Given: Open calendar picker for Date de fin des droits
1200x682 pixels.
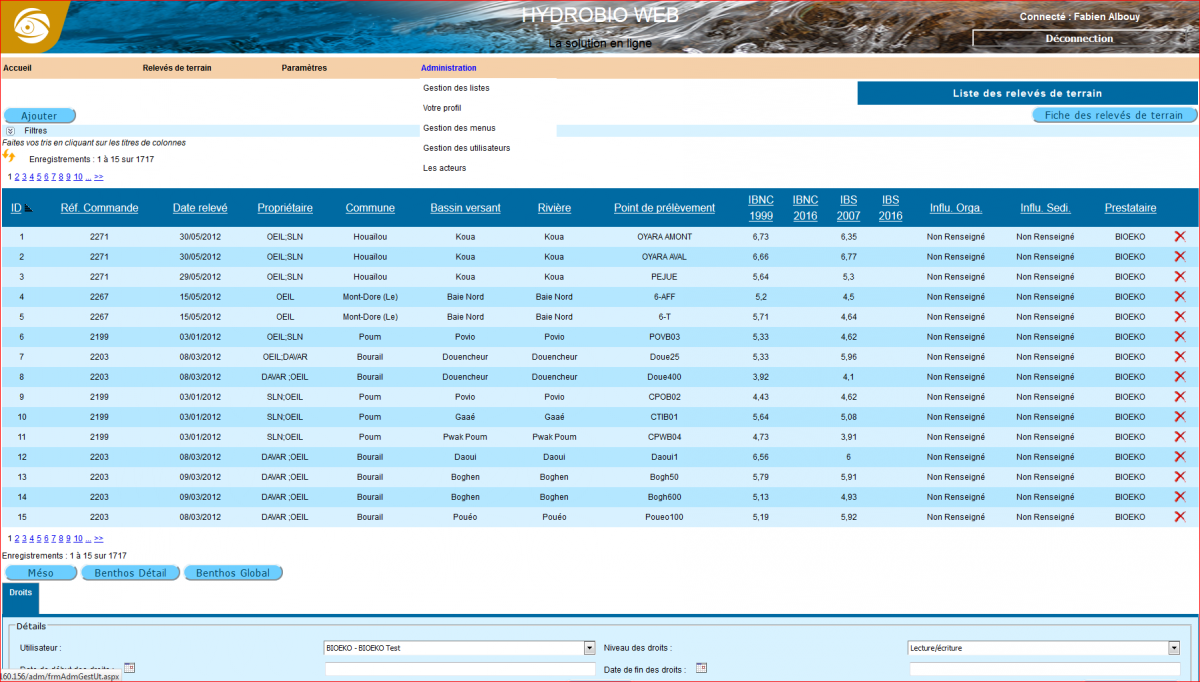Looking at the screenshot, I should pyautogui.click(x=701, y=668).
